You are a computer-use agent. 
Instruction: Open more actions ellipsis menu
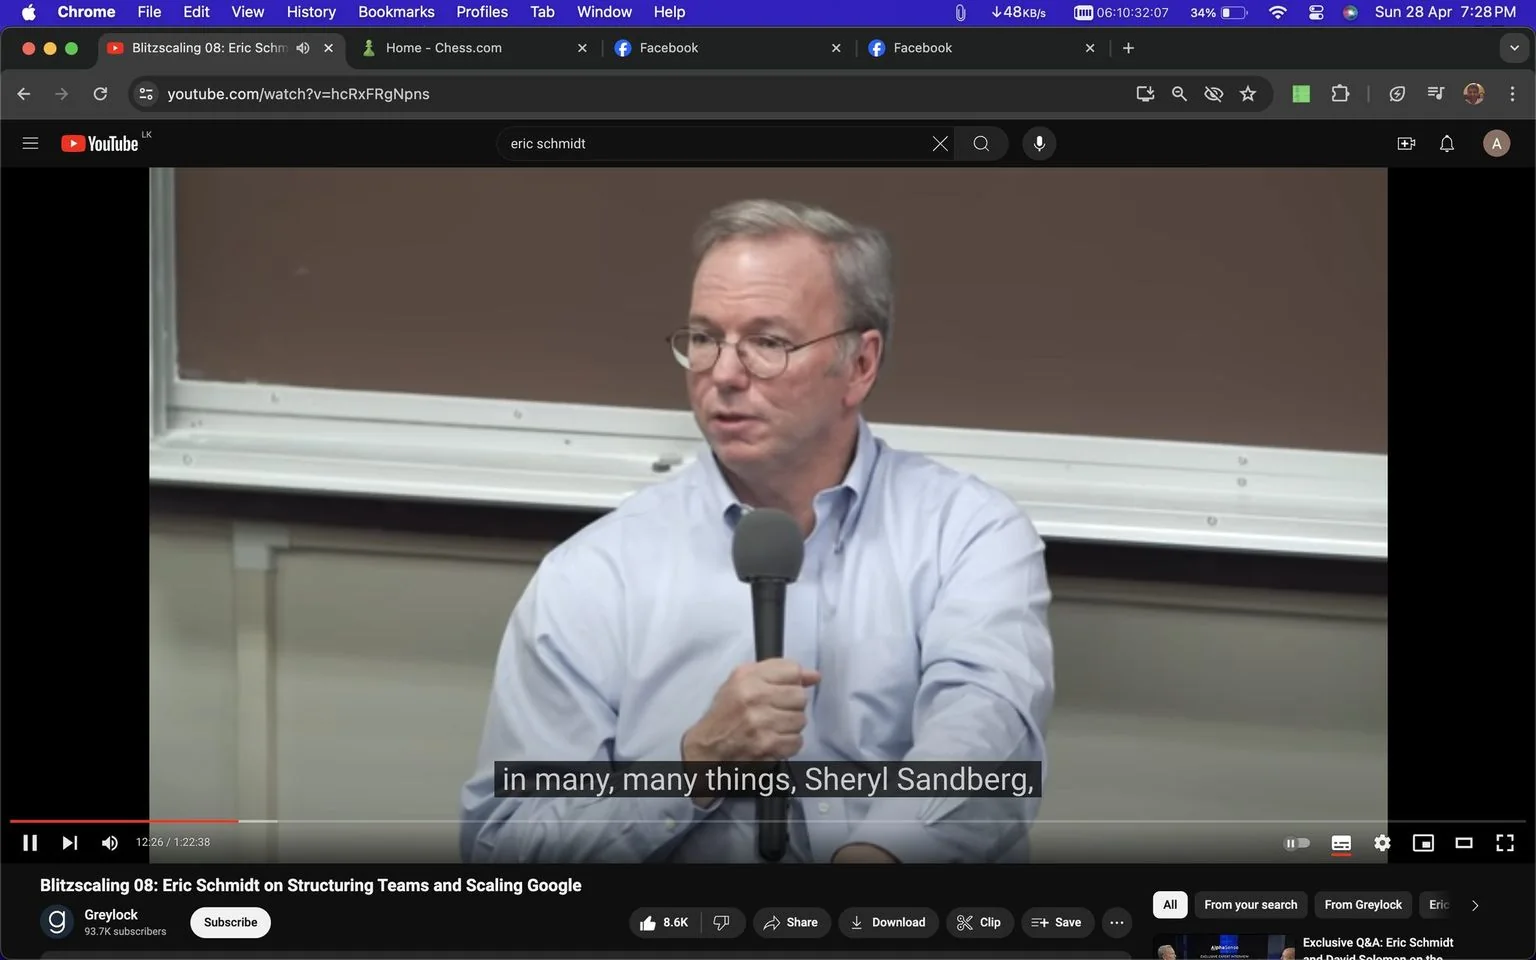(1117, 922)
